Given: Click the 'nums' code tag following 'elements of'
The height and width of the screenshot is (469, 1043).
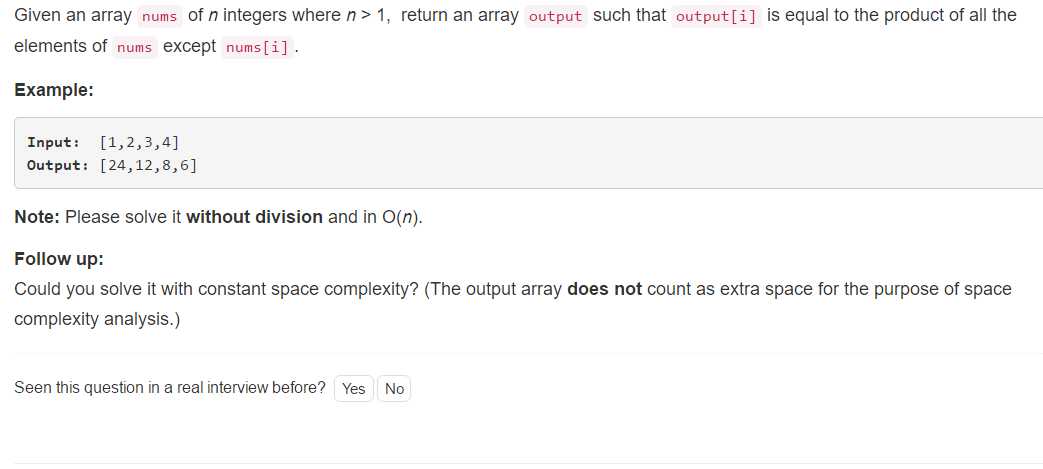Looking at the screenshot, I should (134, 47).
